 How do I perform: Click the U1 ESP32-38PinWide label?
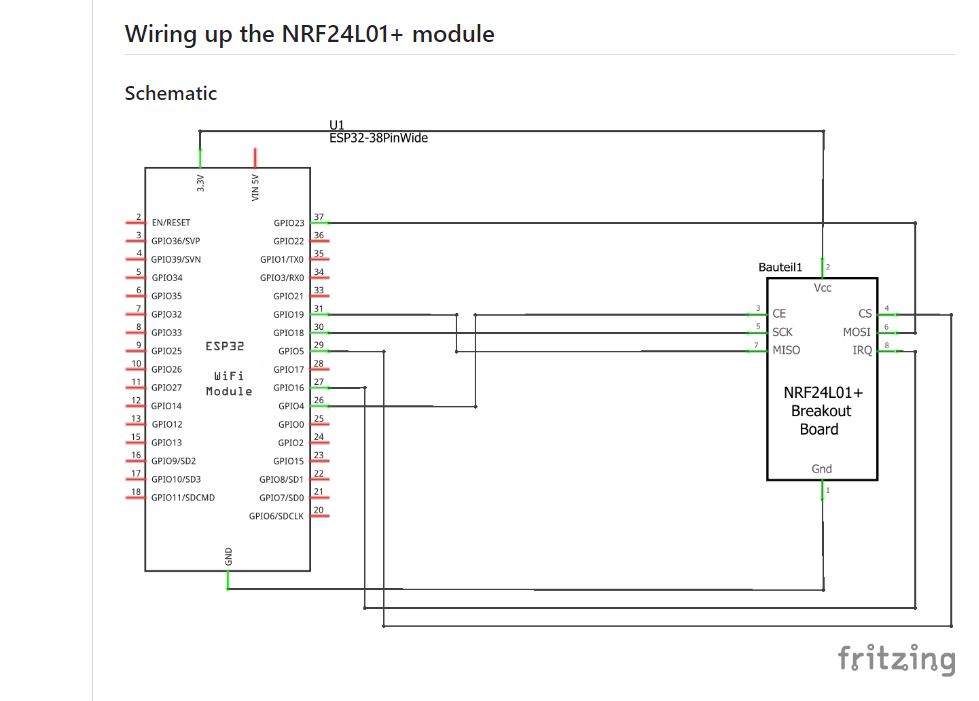point(378,132)
